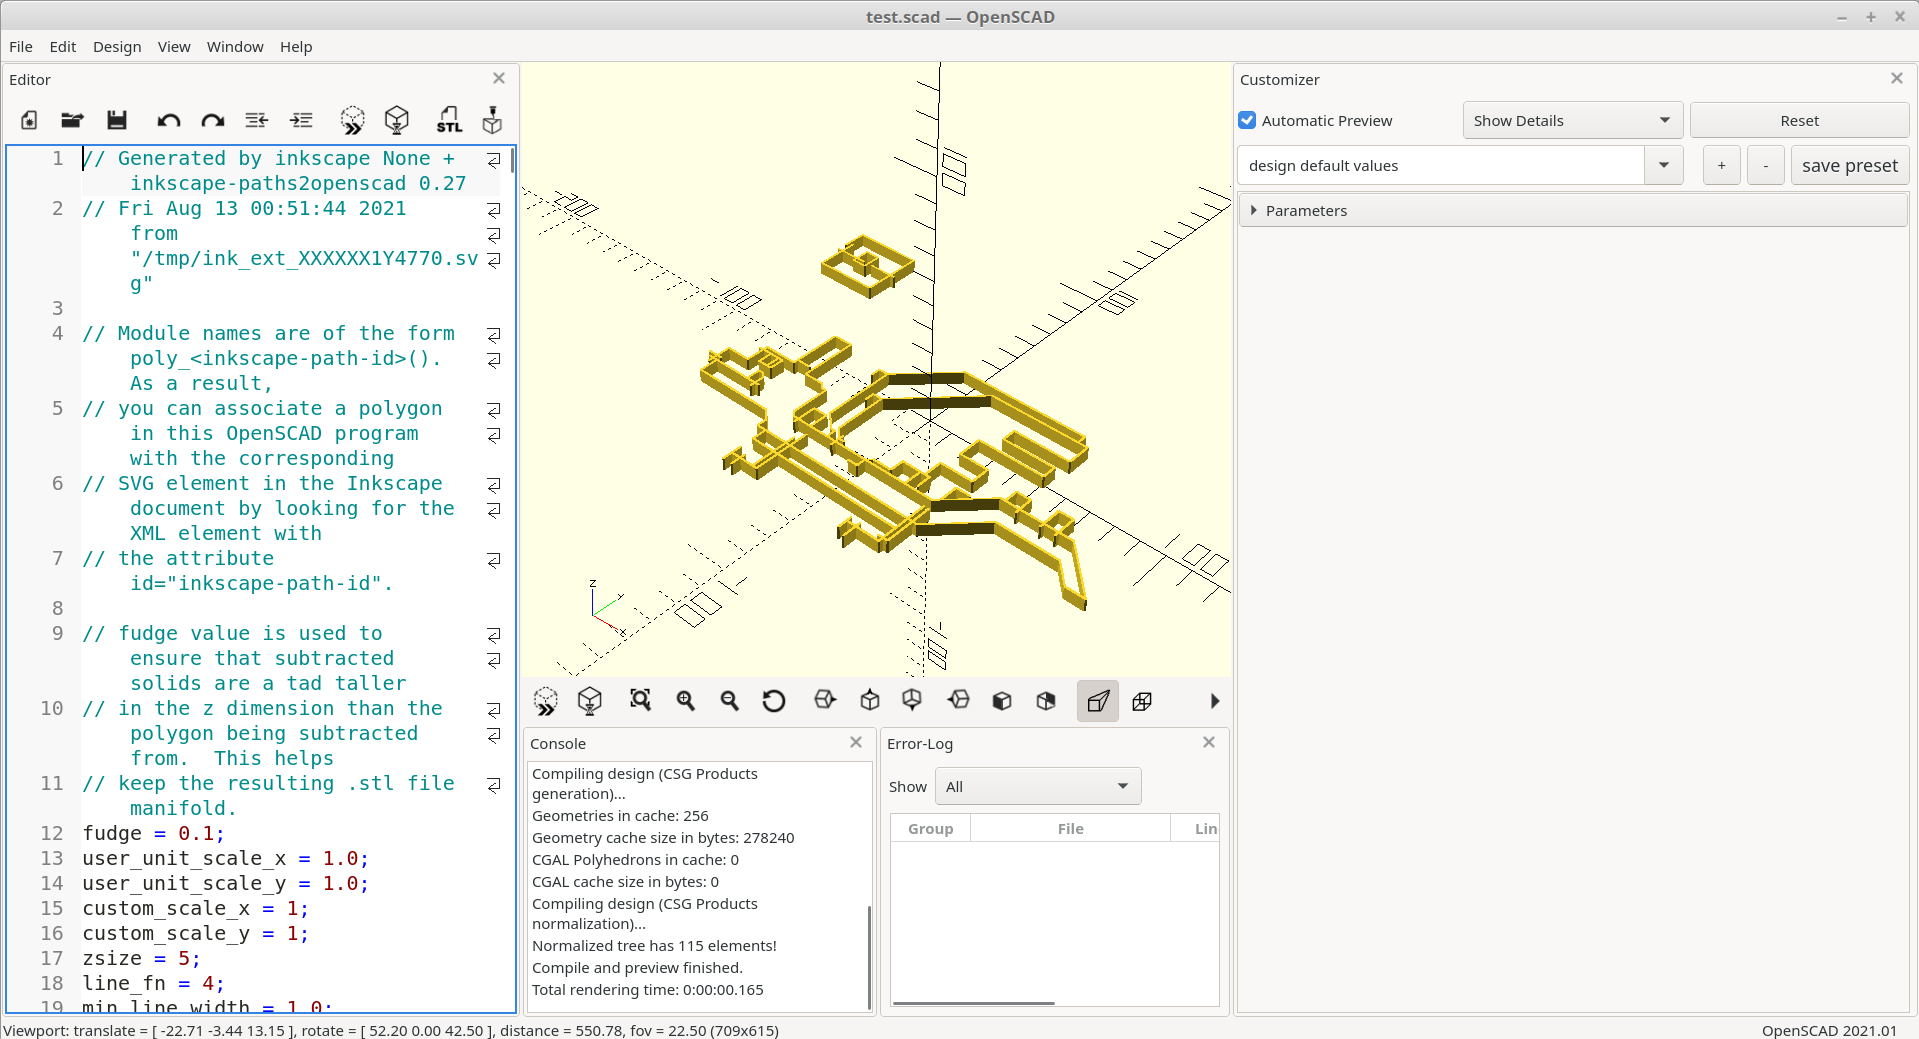This screenshot has width=1919, height=1039.
Task: Switch to the Left view
Action: coord(958,700)
